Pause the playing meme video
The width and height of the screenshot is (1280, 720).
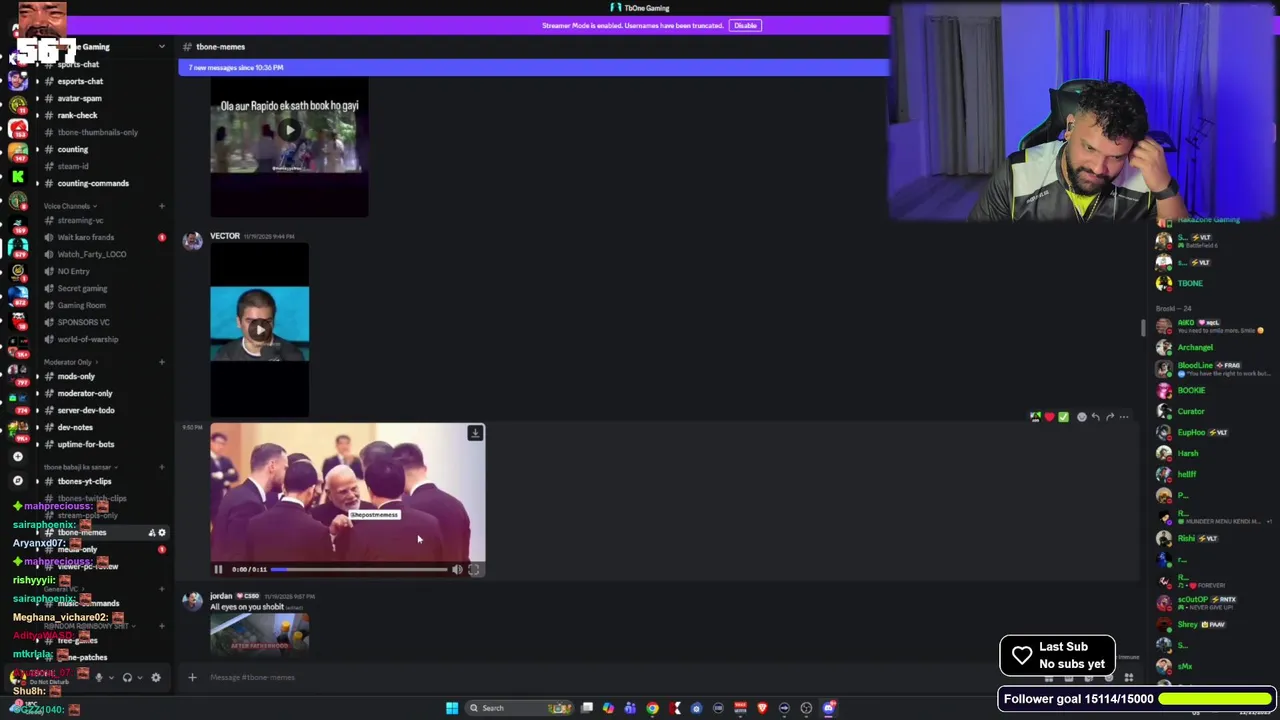point(218,569)
